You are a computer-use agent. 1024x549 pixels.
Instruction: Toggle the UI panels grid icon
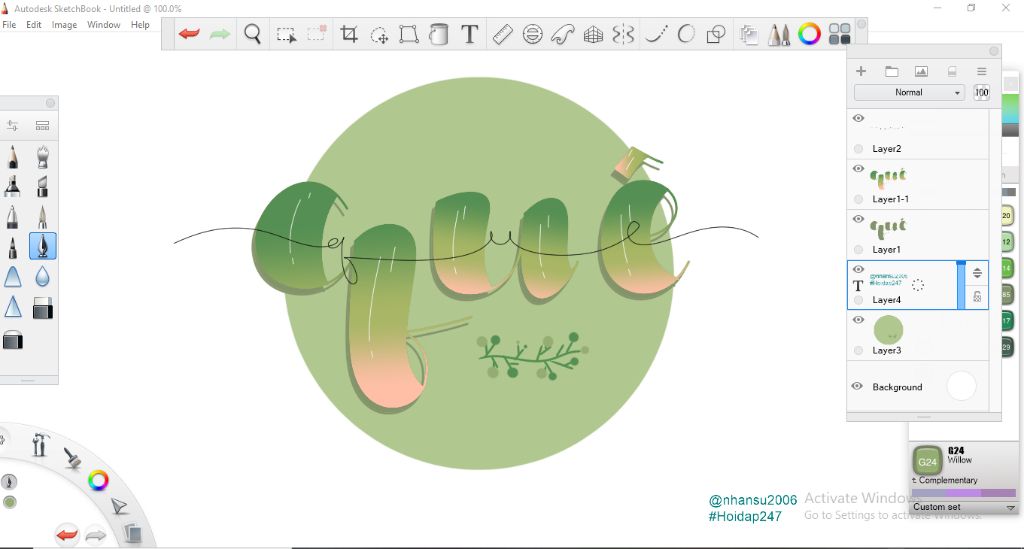click(839, 33)
